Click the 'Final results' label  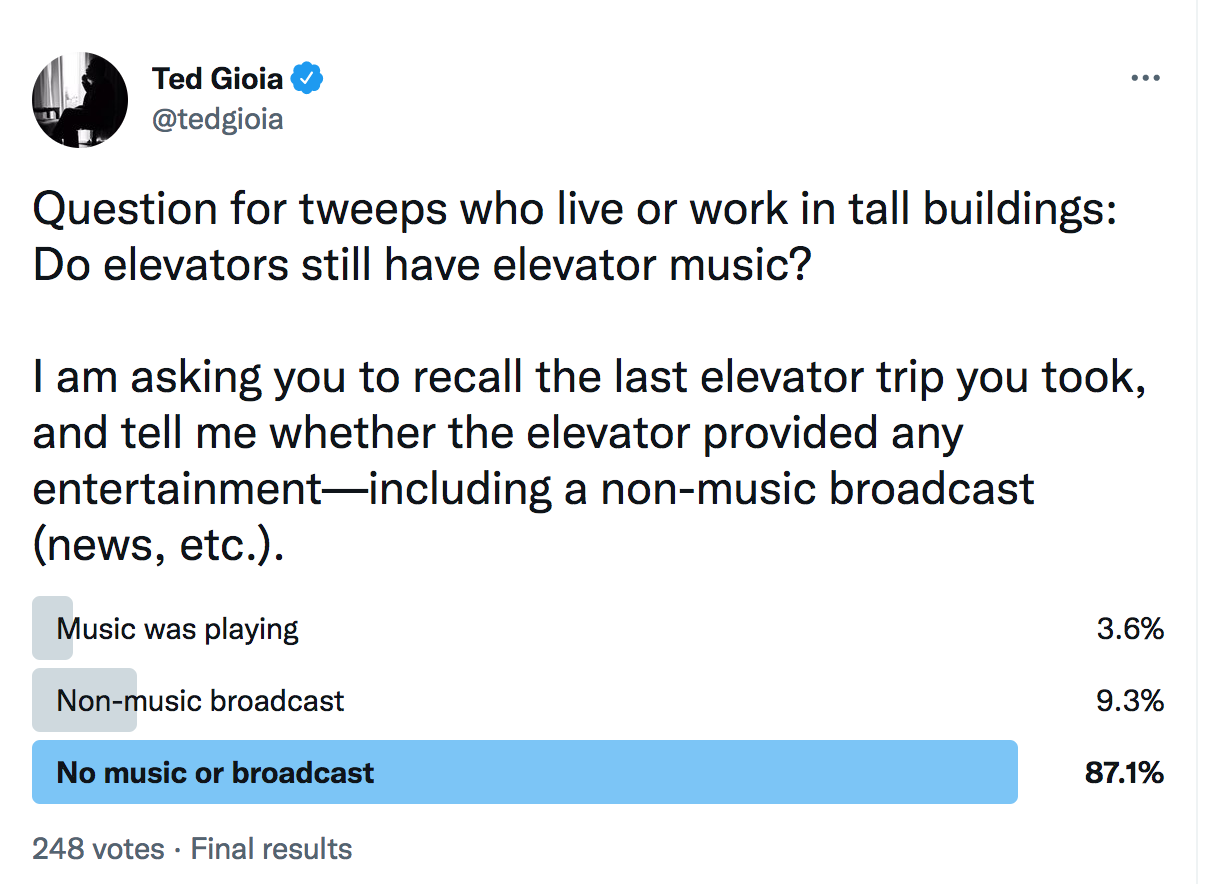271,848
